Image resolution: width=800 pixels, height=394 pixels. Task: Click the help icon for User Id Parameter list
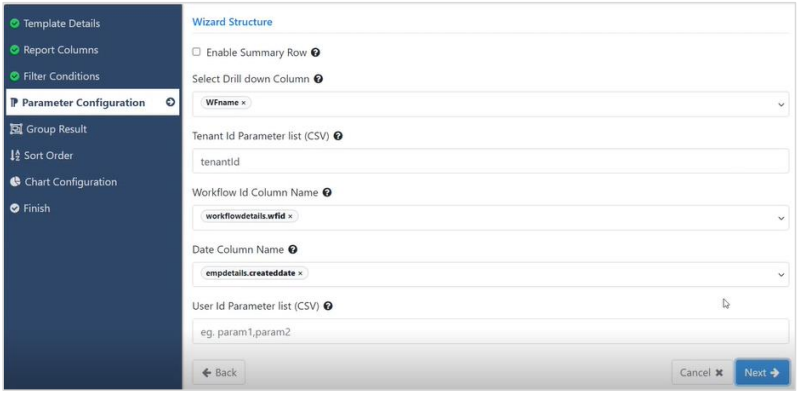pos(328,306)
